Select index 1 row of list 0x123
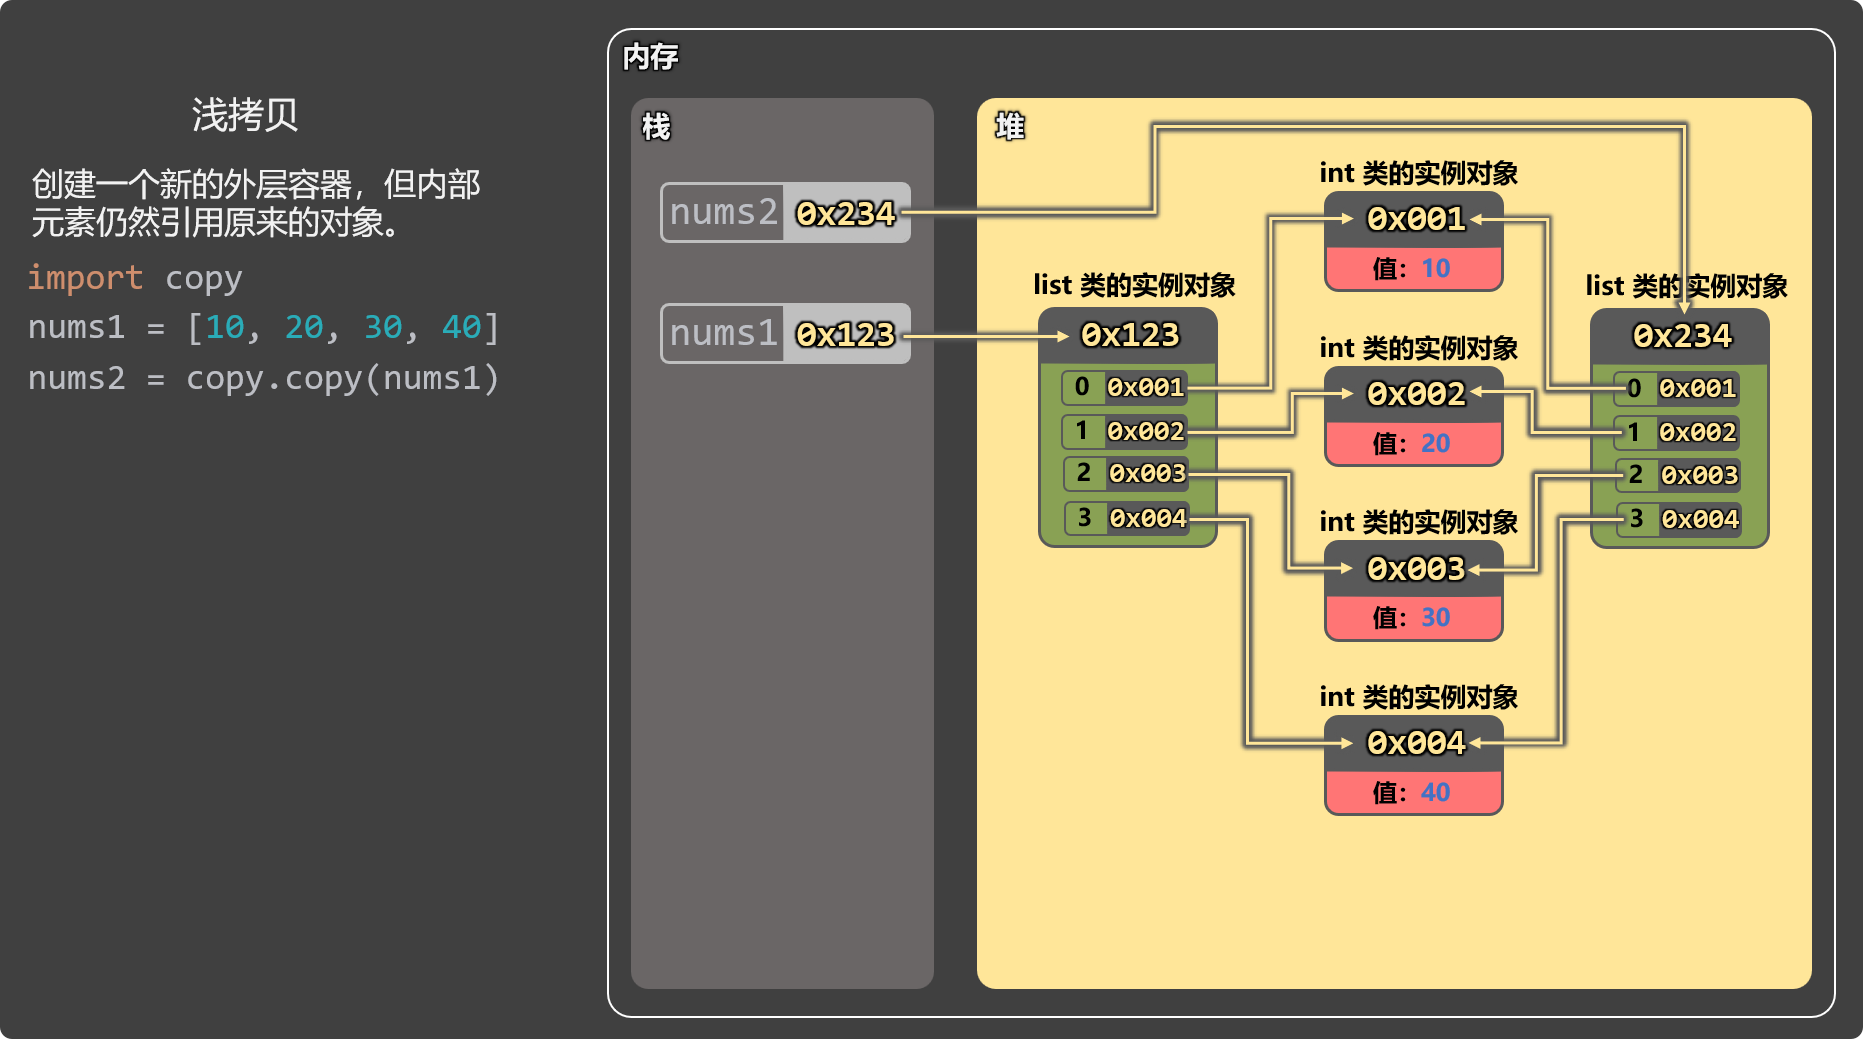 1125,431
